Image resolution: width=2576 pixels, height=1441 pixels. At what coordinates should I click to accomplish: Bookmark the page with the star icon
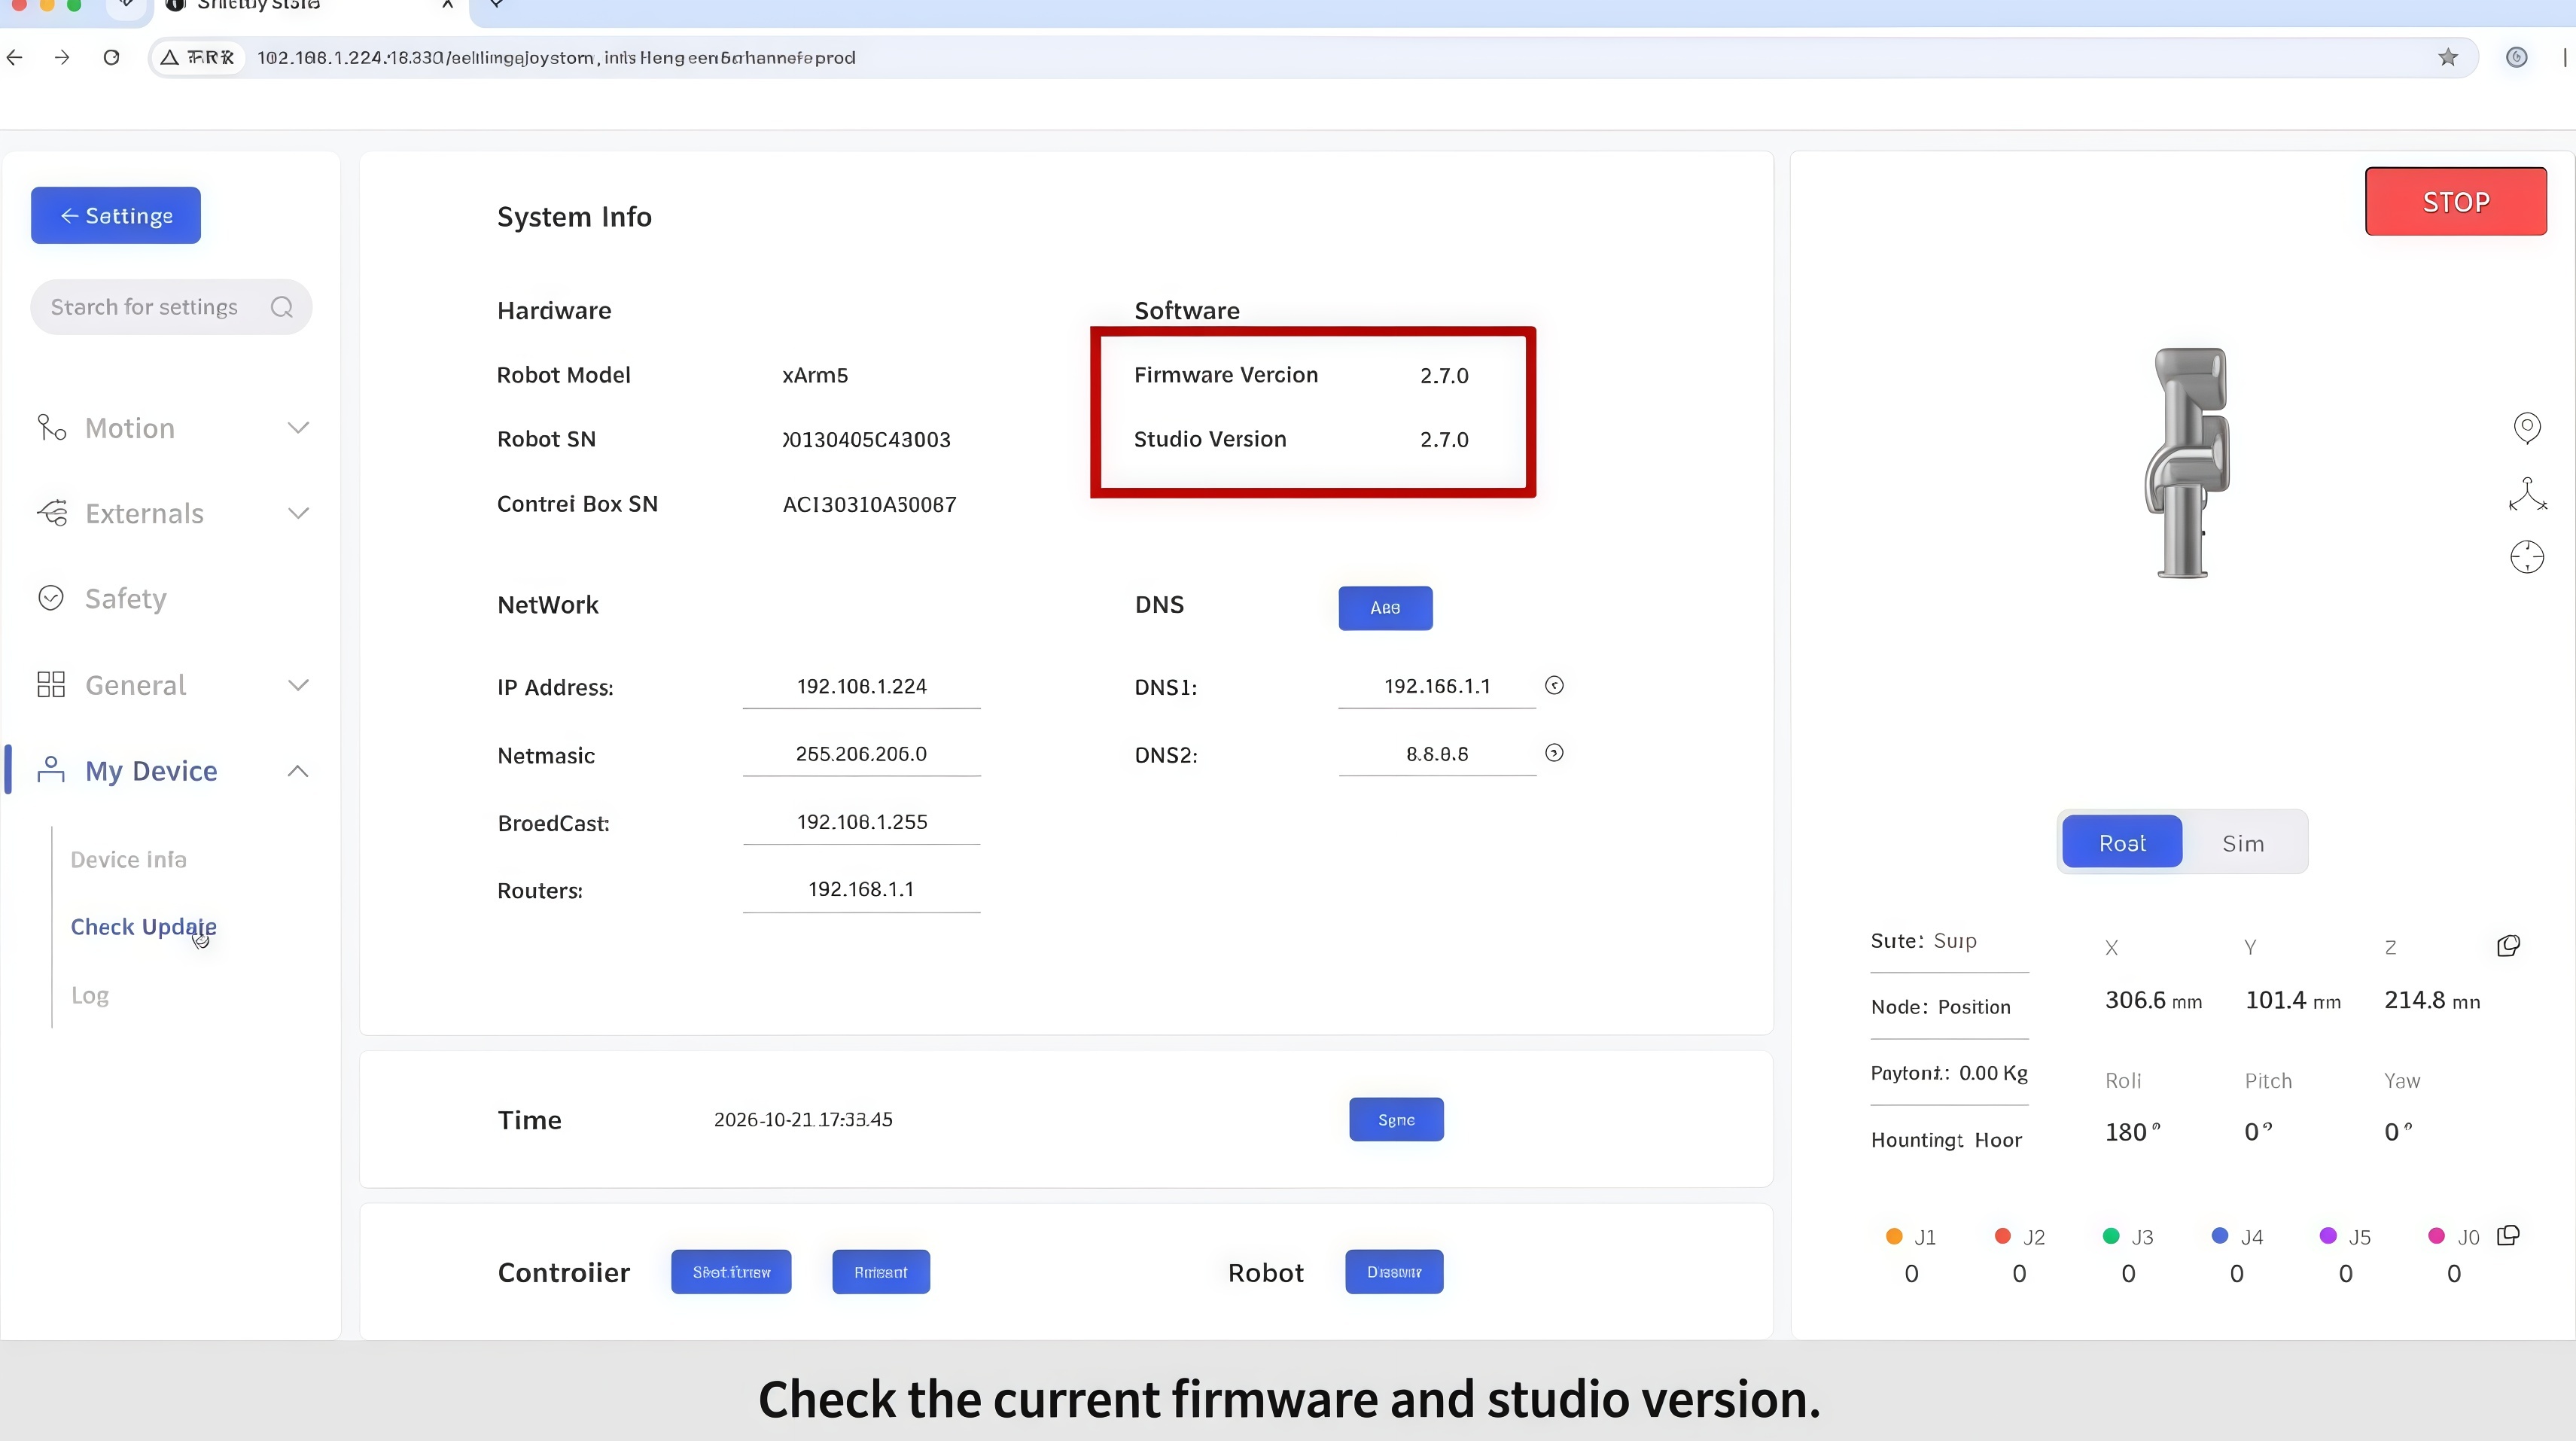[x=2447, y=58]
